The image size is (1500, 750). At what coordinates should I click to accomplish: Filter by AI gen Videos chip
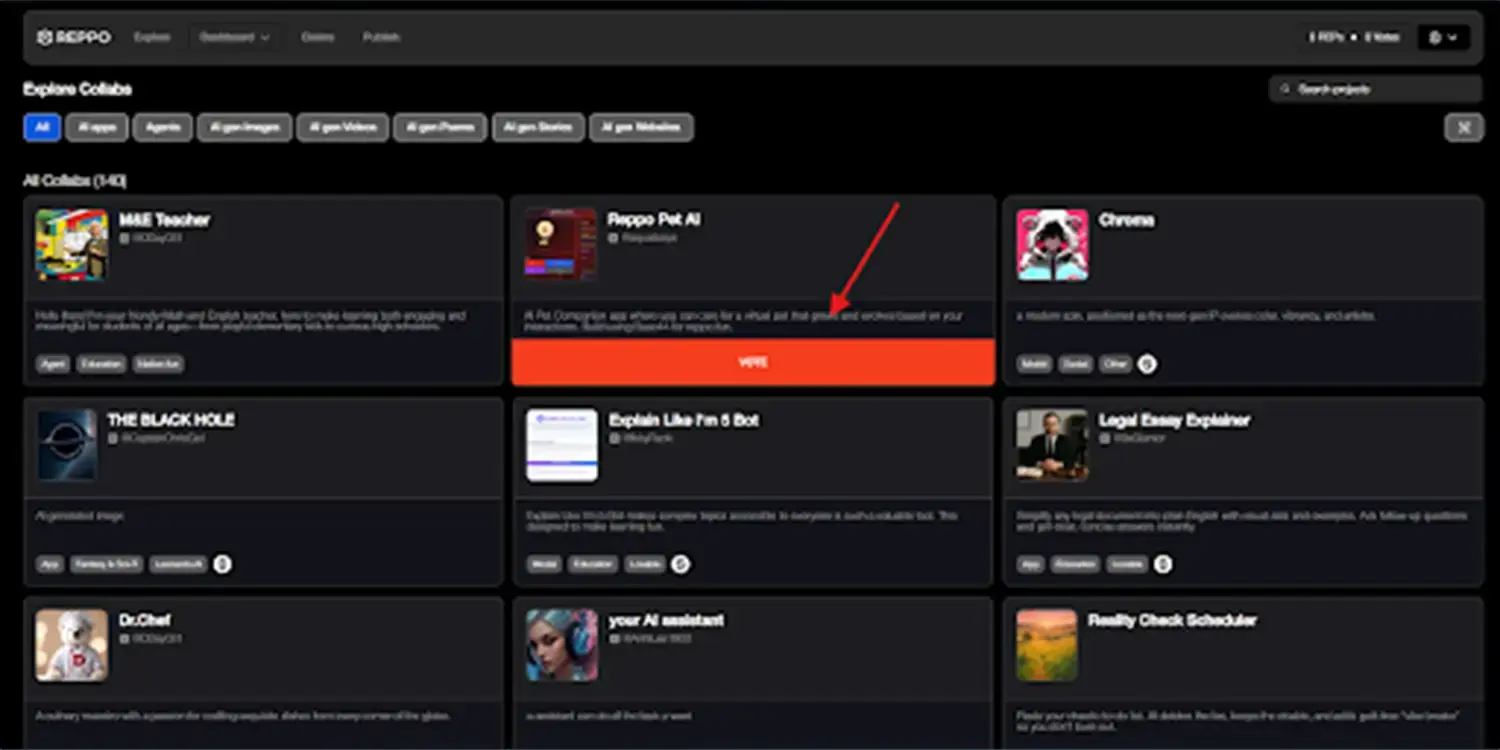pos(342,128)
